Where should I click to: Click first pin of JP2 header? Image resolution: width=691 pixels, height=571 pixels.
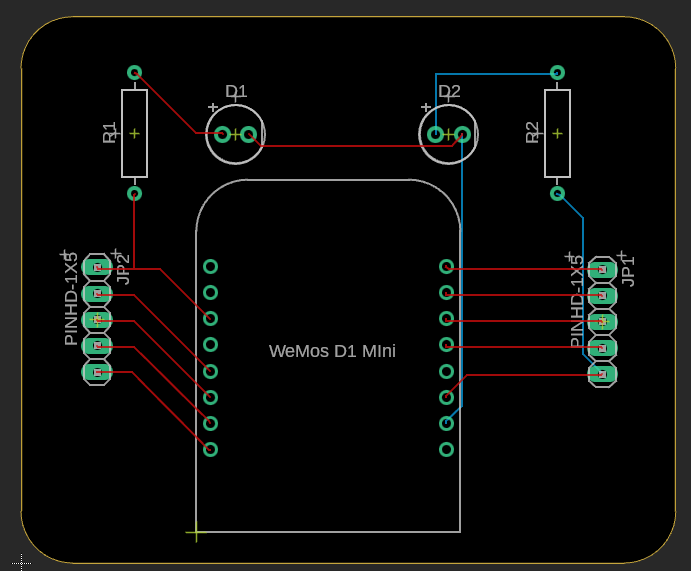(97, 267)
